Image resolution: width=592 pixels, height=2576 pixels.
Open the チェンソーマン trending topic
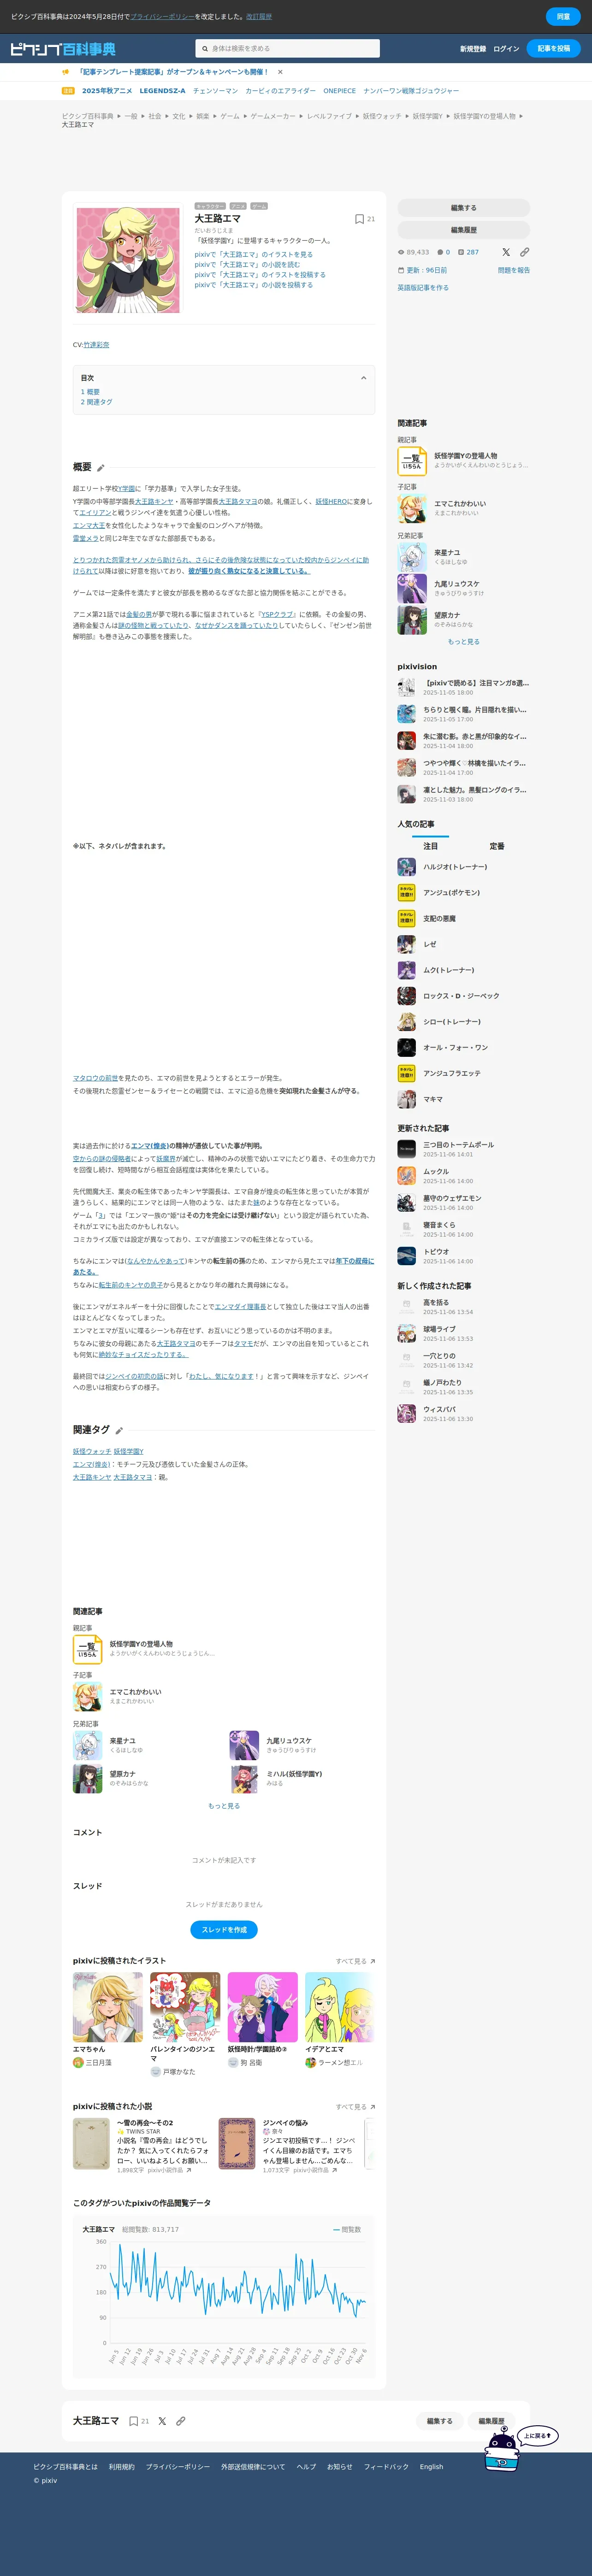215,91
